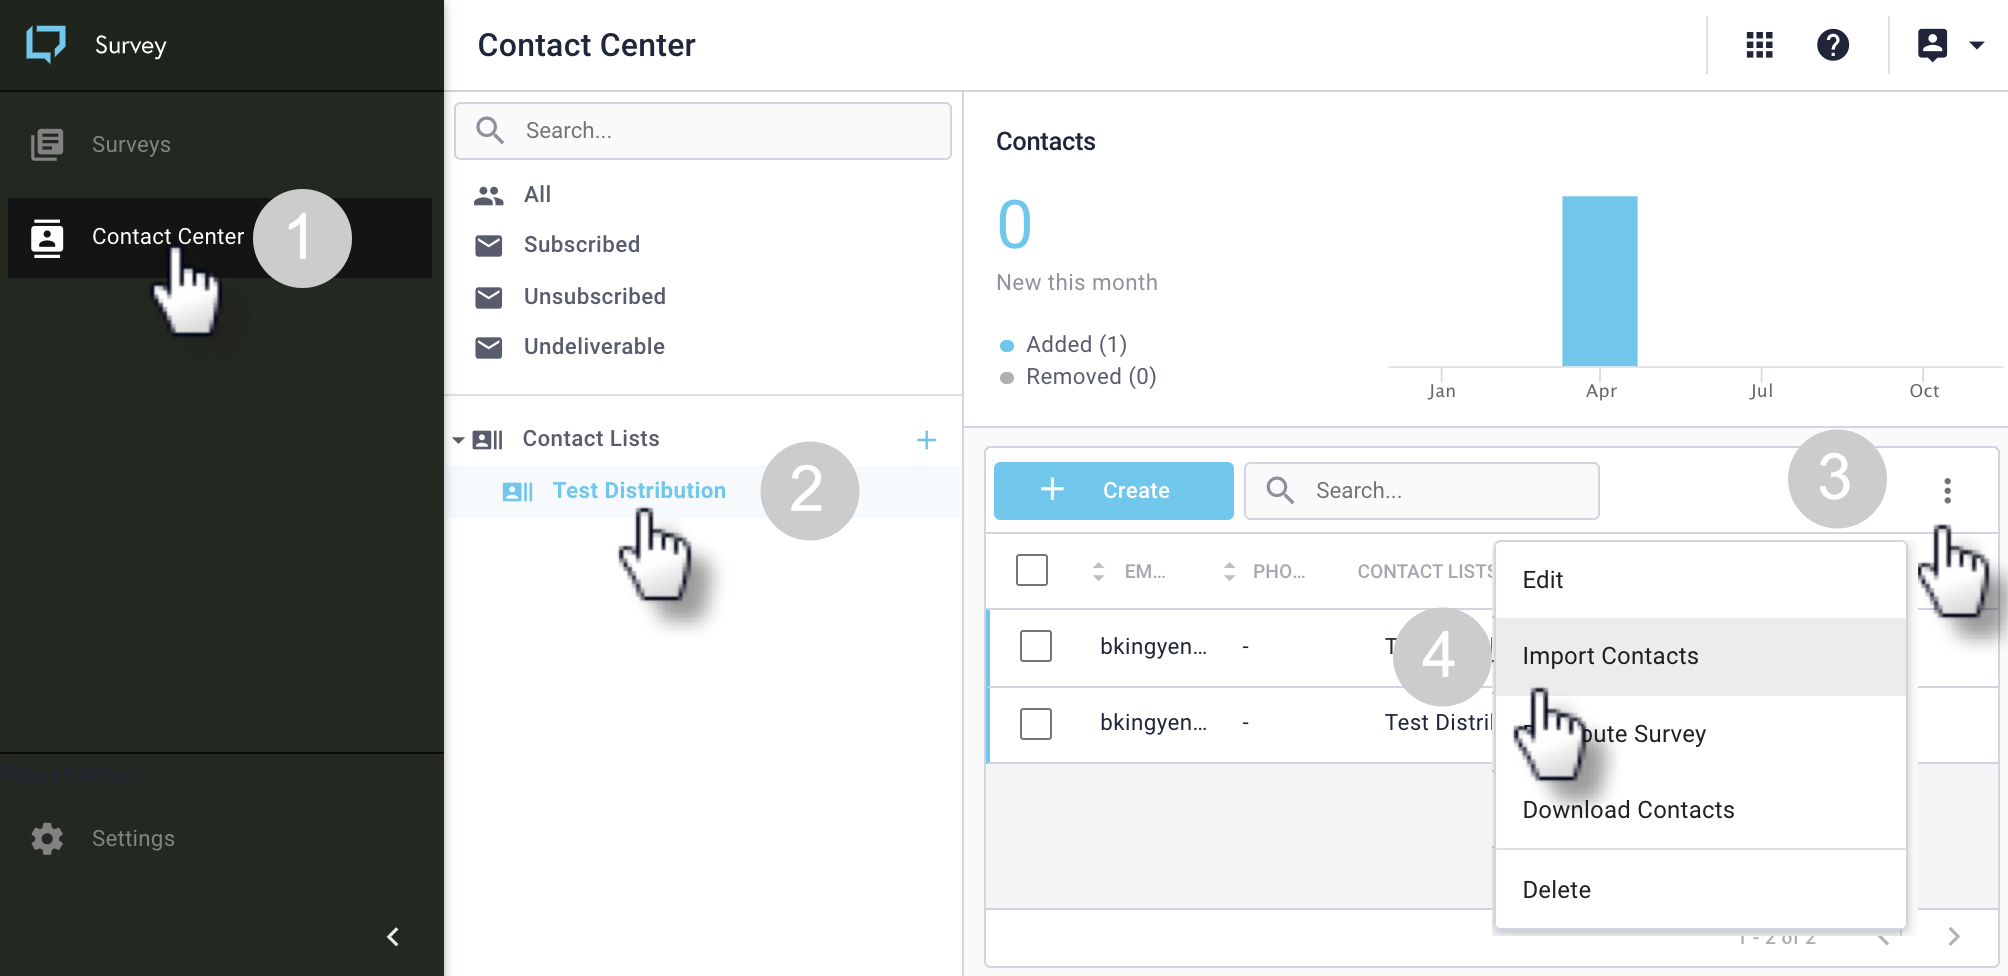Screen dimensions: 2008x976
Task: Collapse the sidebar with the chevron
Action: (393, 936)
